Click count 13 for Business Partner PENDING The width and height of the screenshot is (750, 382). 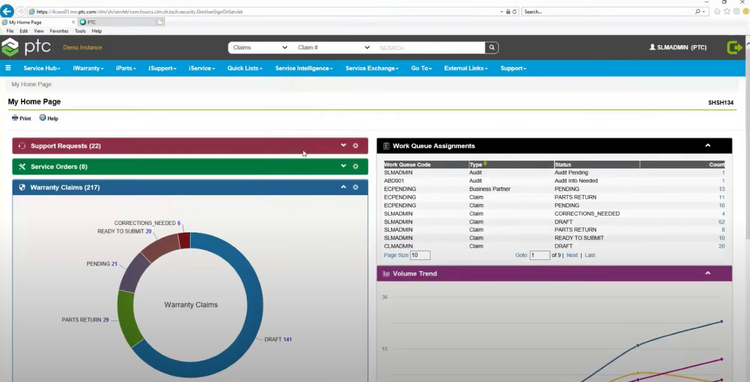coord(722,189)
